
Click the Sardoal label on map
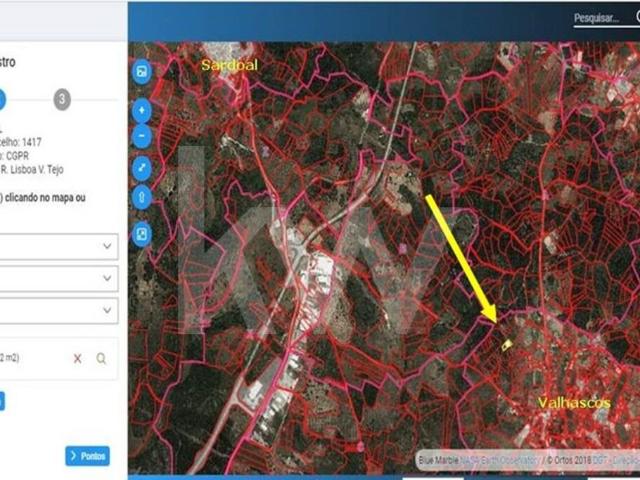(229, 64)
